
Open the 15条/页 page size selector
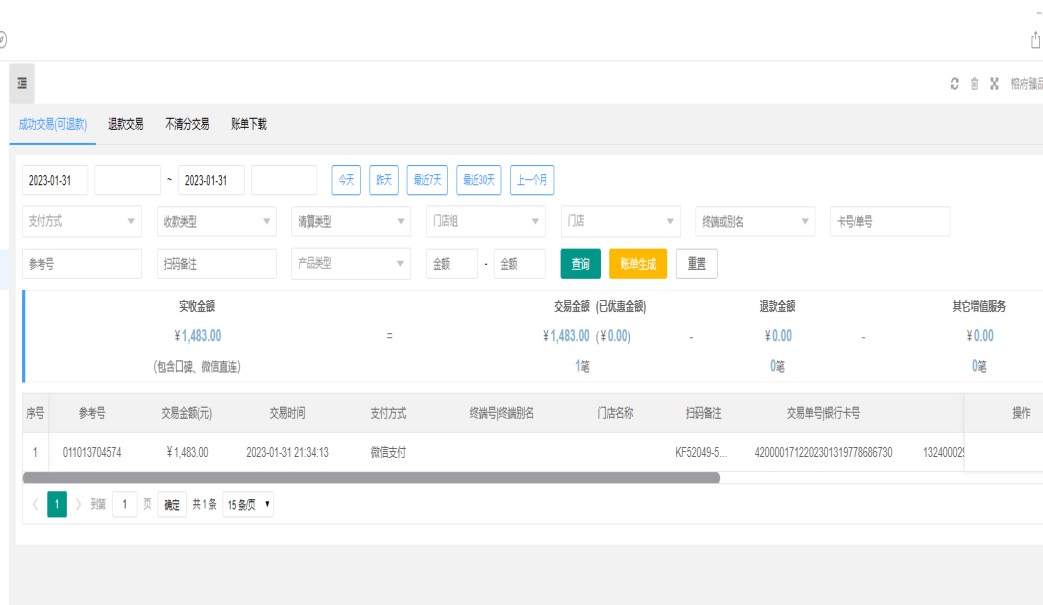pos(248,505)
